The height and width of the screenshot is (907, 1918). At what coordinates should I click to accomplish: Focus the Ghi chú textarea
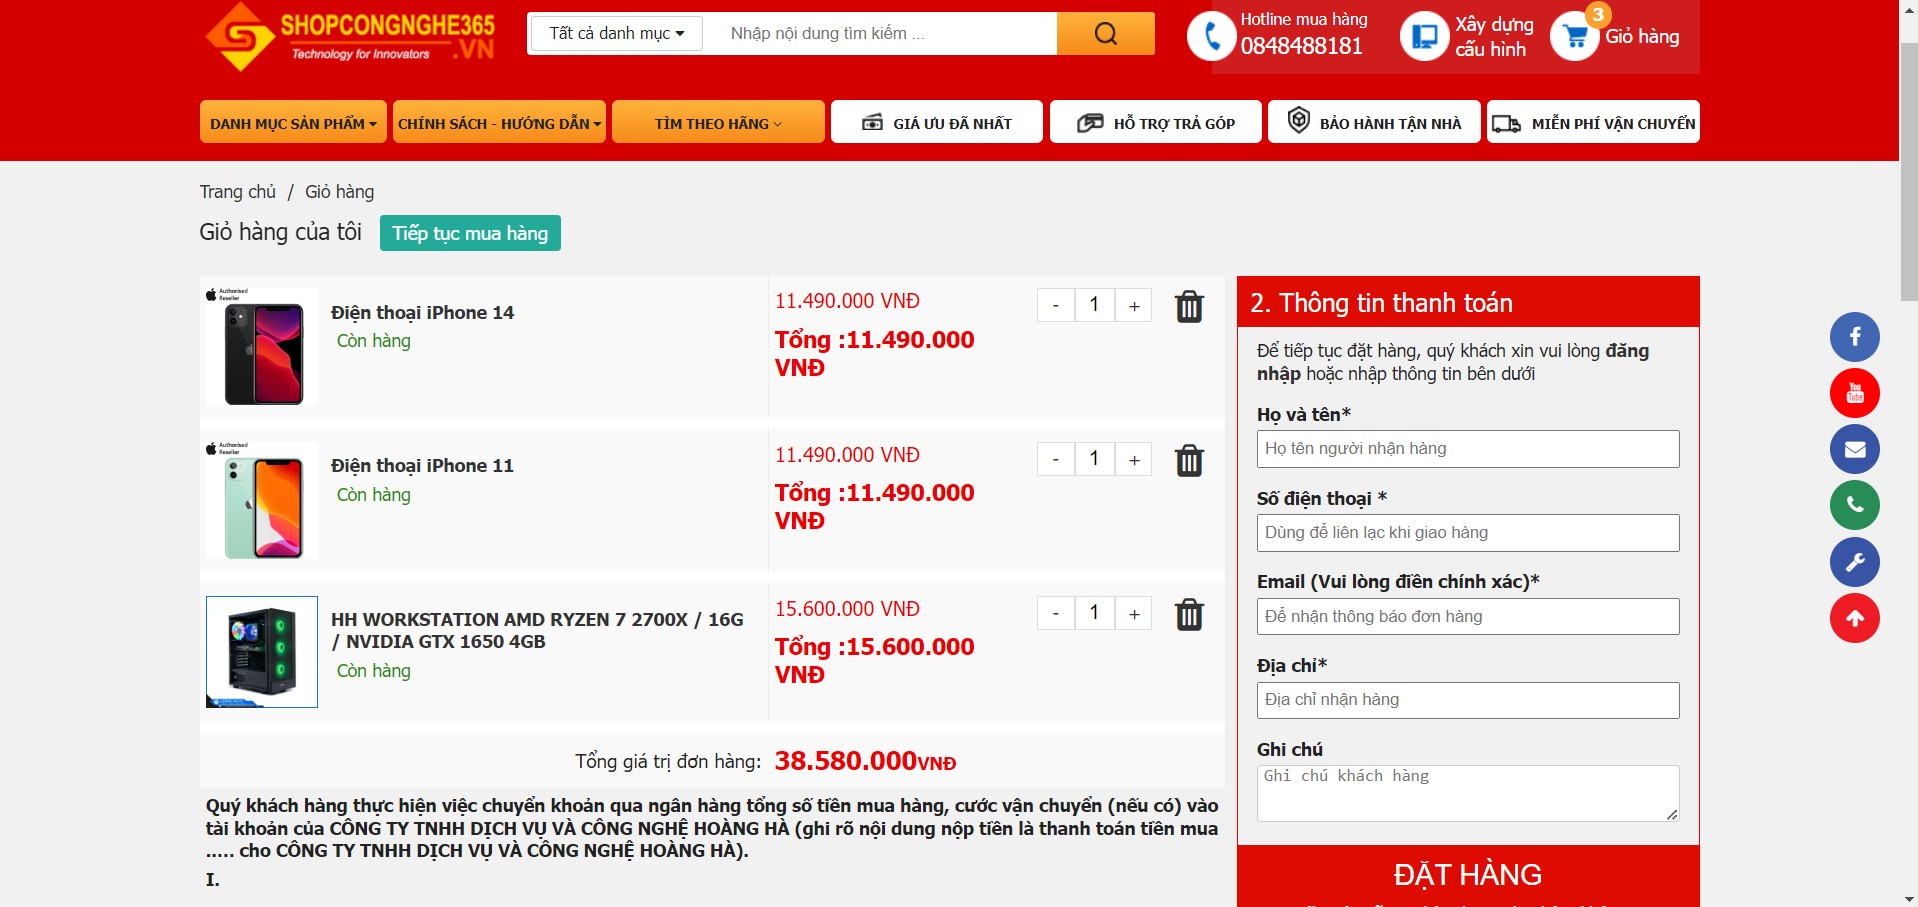coord(1468,793)
